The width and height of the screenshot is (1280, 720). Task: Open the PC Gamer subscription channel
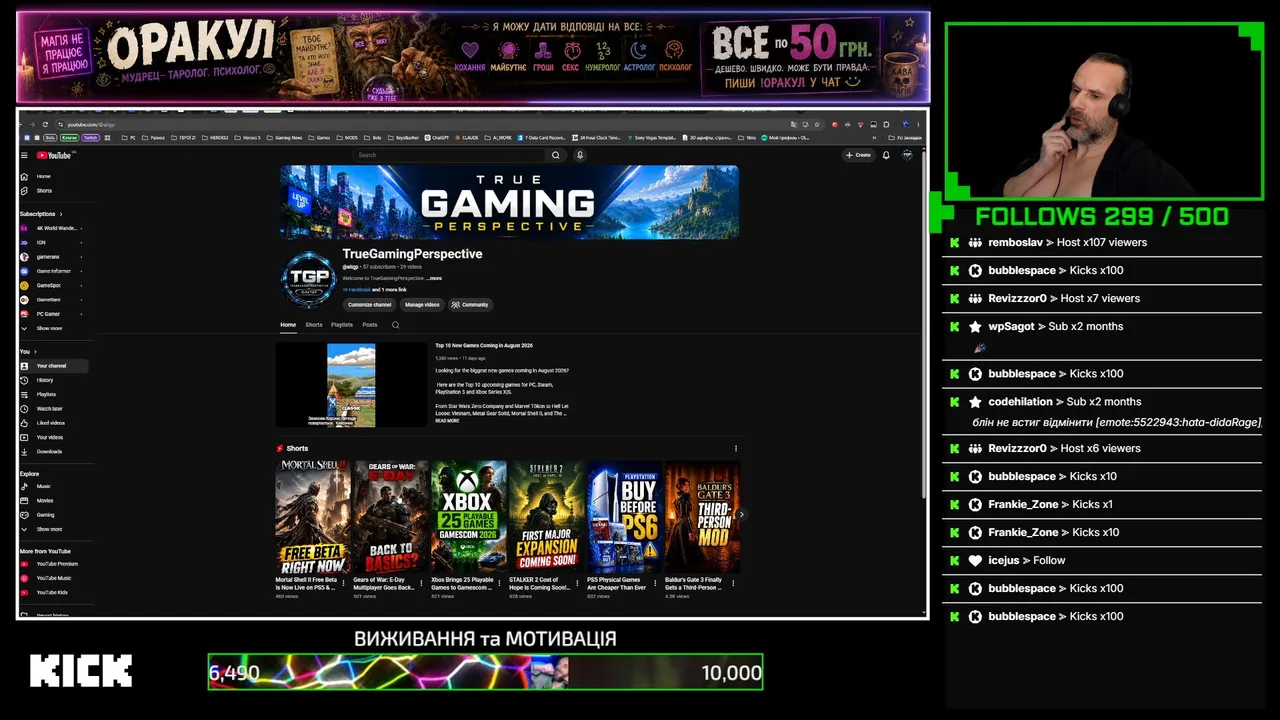(x=52, y=314)
